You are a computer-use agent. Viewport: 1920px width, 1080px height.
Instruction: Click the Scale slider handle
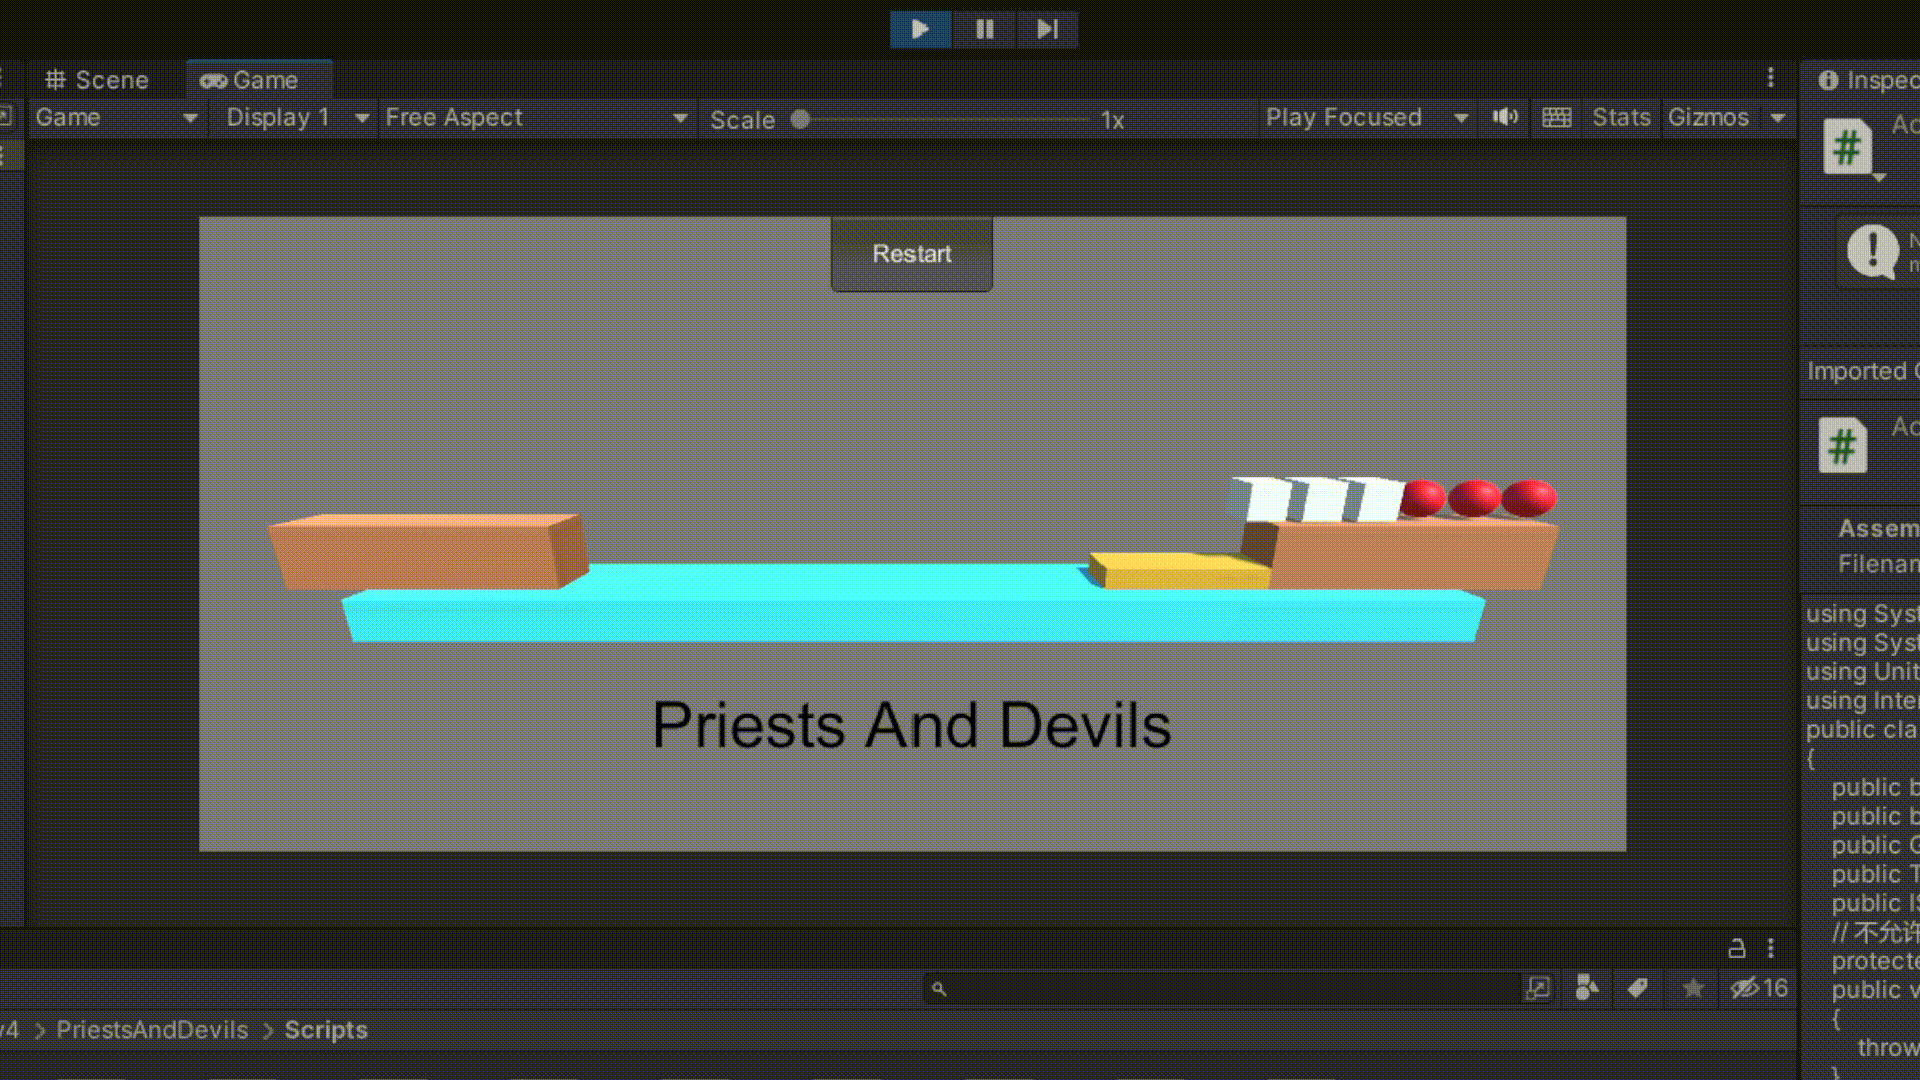pos(800,120)
